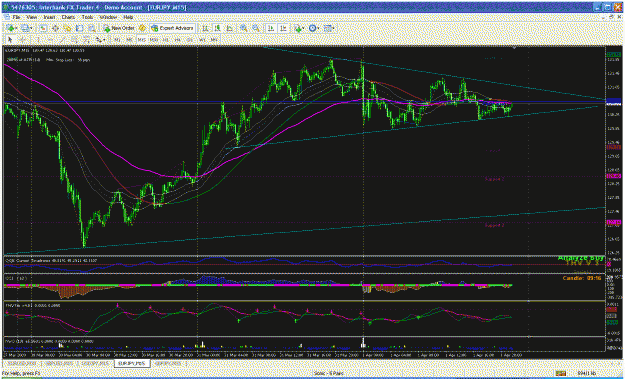Viewport: 625px width, 379px height.
Task: Expand the Profiles dropdown arrow
Action: [x=31, y=28]
